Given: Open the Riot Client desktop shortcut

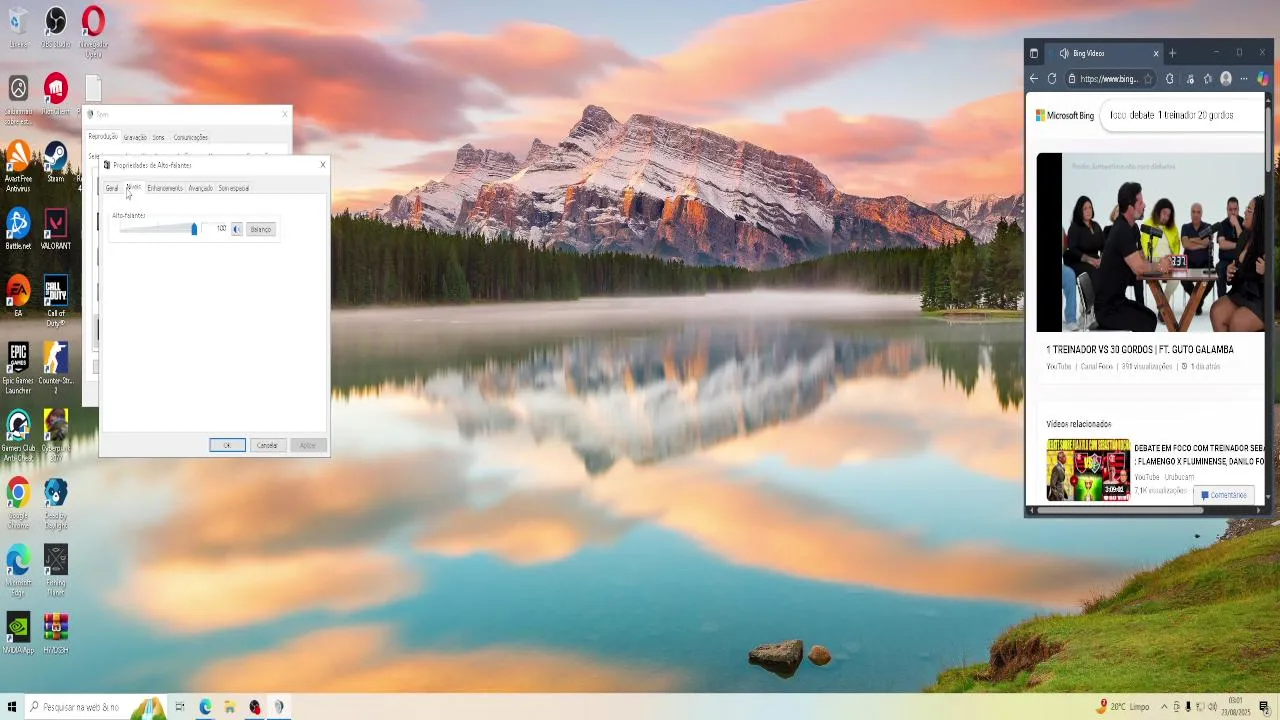Looking at the screenshot, I should [x=55, y=94].
